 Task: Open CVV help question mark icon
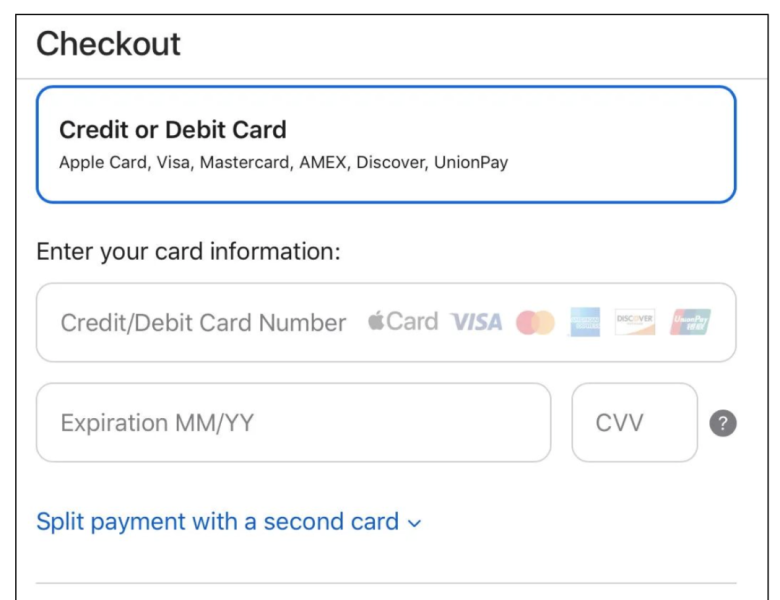[x=723, y=423]
